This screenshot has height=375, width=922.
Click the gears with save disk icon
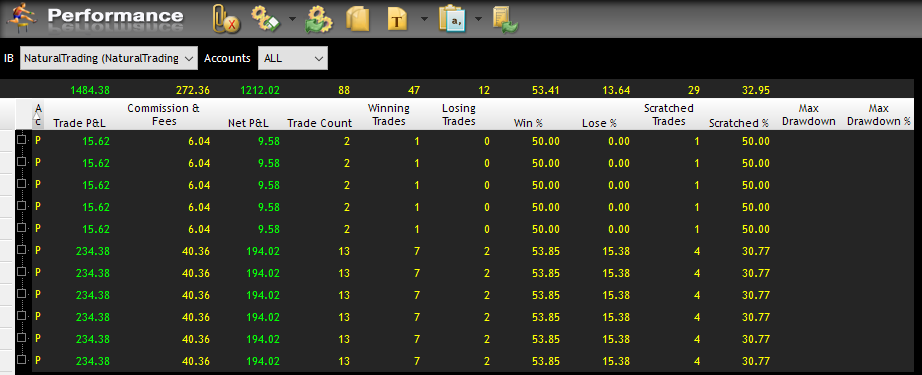(266, 19)
